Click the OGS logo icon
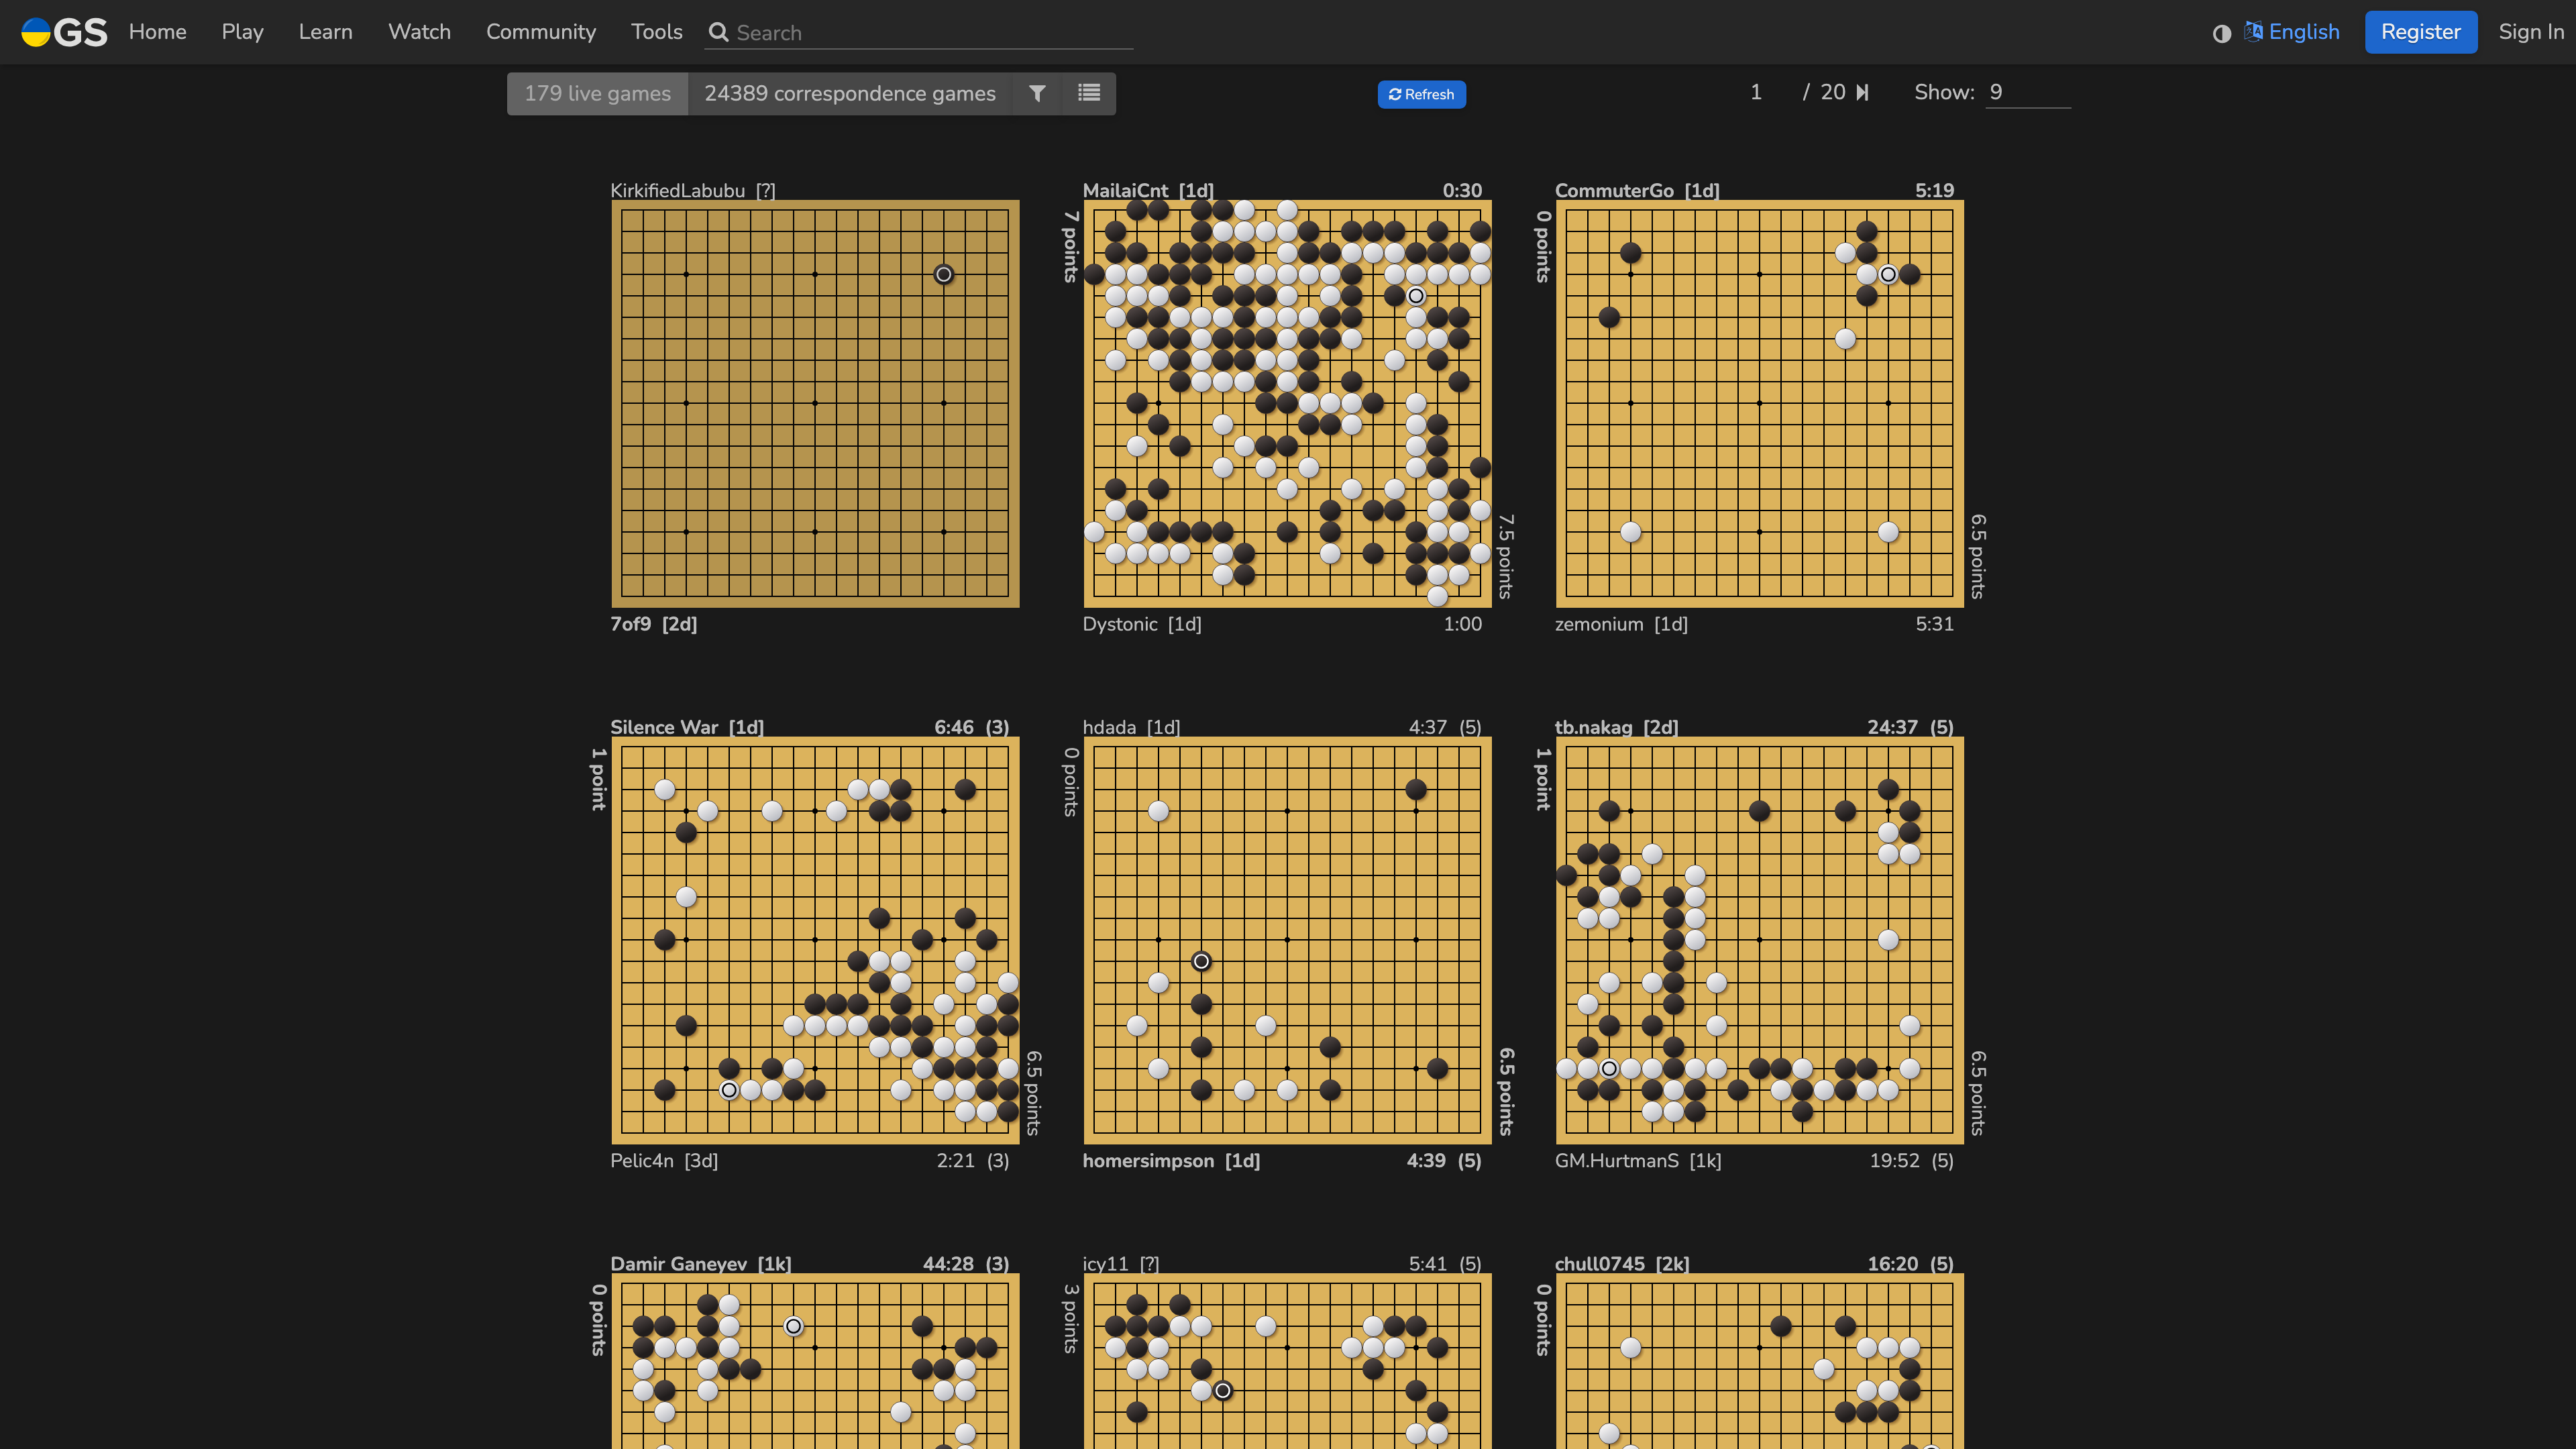Viewport: 2576px width, 1449px height. [x=64, y=32]
